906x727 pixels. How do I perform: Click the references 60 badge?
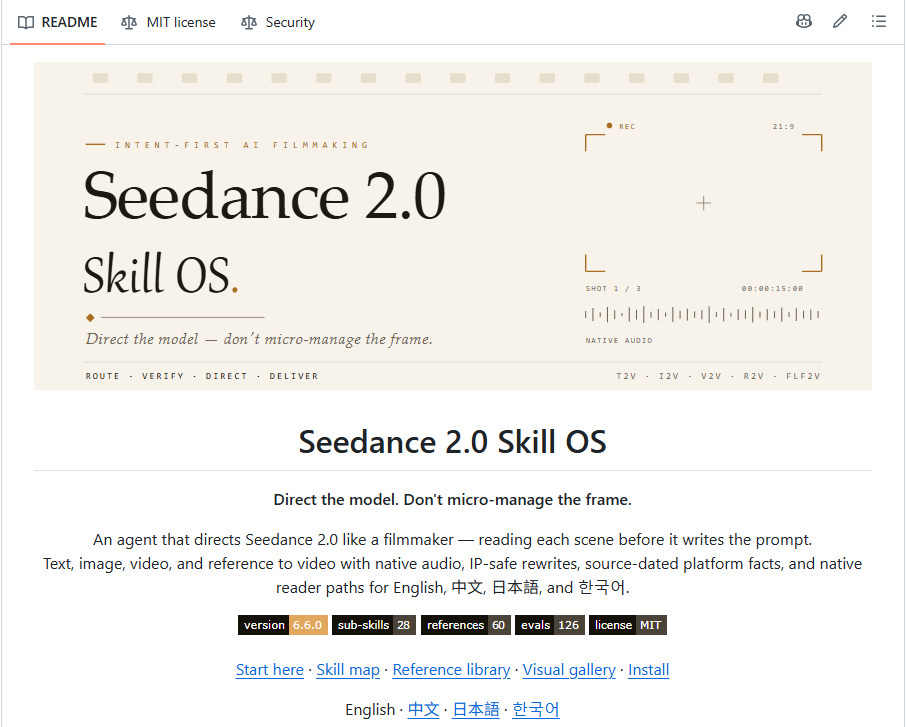click(466, 625)
